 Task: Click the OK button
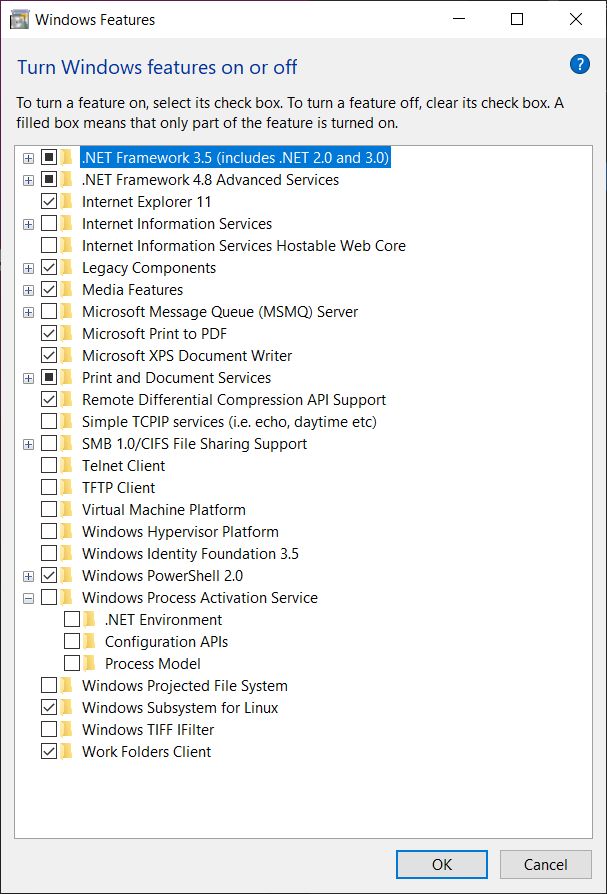pyautogui.click(x=442, y=865)
